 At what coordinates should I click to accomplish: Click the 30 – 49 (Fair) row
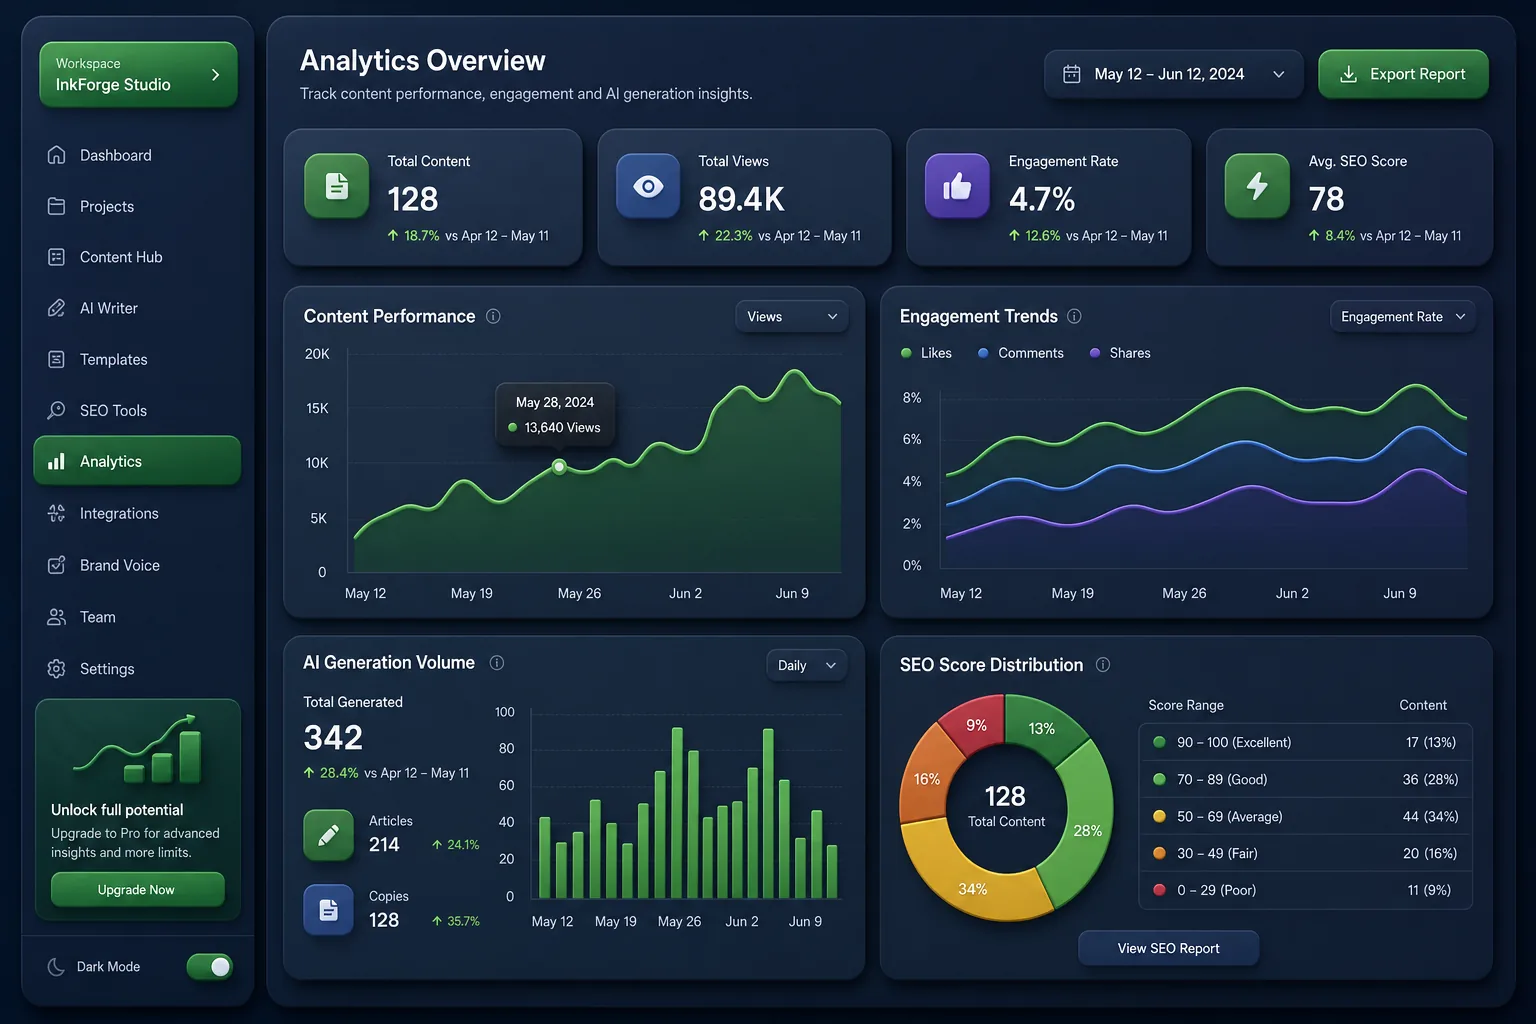(1305, 853)
